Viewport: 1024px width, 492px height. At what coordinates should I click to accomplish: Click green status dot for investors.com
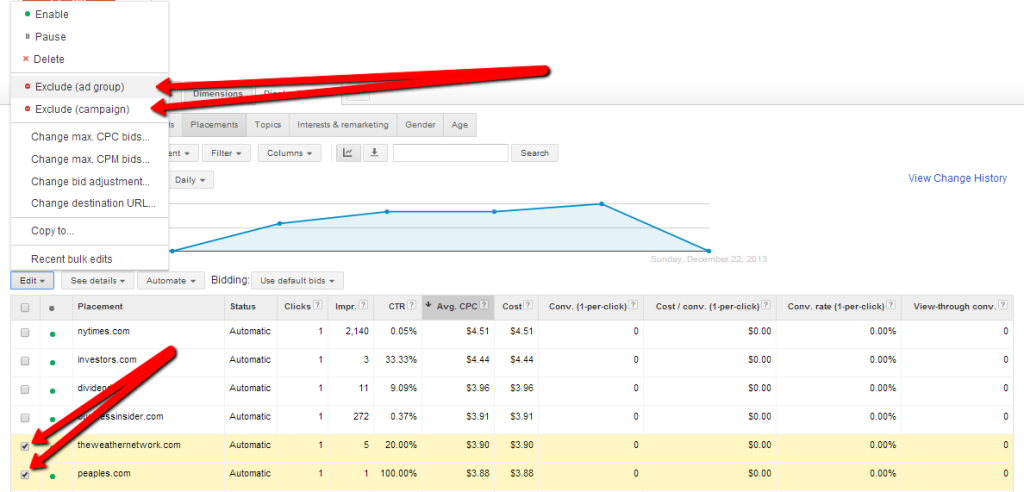[x=52, y=363]
